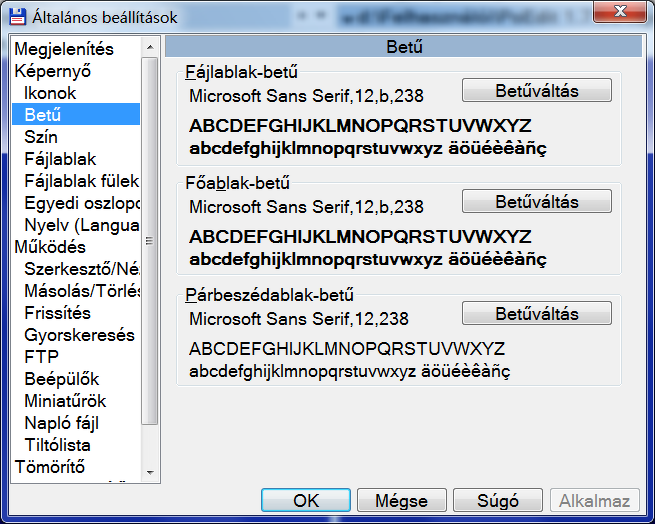655x524 pixels.
Task: Select Napló fájl in the tree
Action: pyautogui.click(x=61, y=423)
